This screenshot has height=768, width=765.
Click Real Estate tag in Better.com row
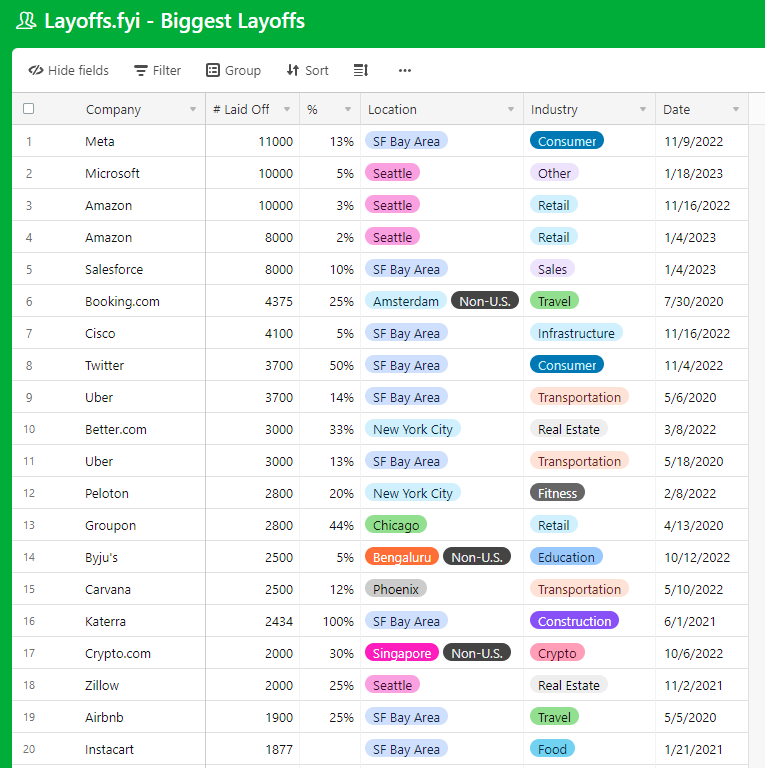click(x=569, y=429)
